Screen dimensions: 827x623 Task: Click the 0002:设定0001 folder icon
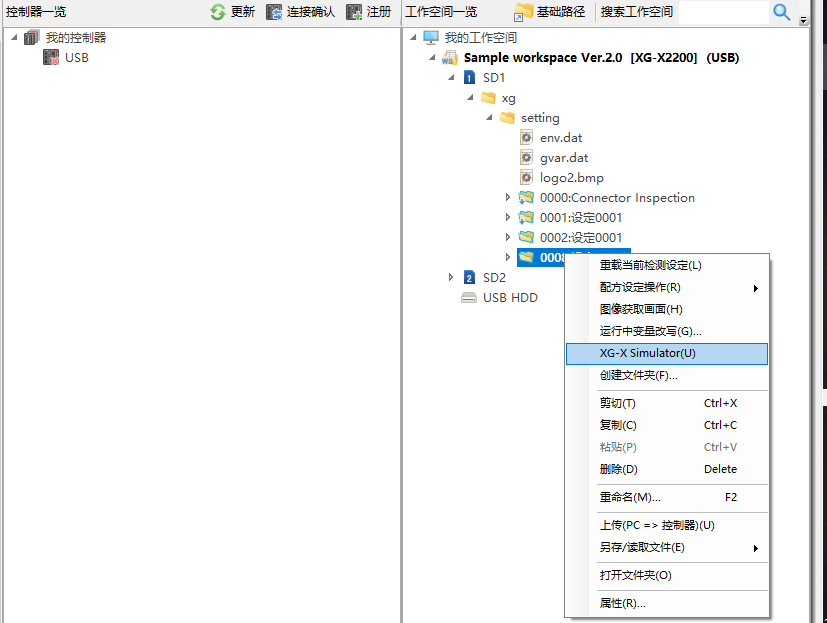click(x=526, y=237)
